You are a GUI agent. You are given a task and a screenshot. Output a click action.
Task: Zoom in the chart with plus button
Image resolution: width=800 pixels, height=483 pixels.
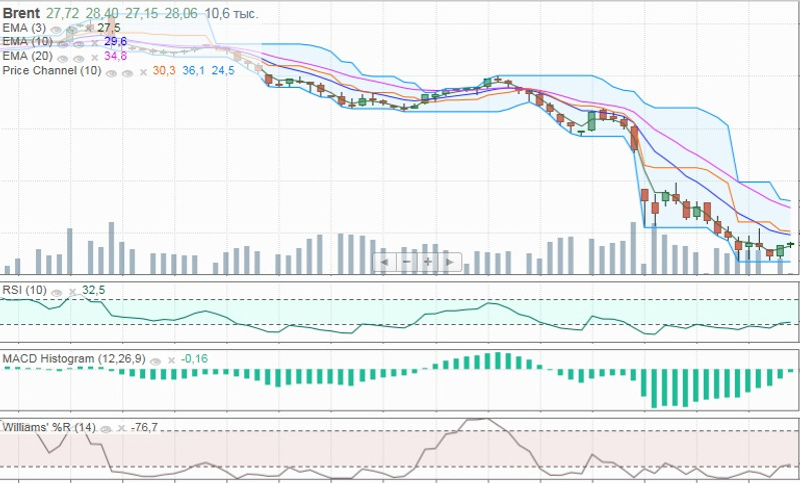point(428,262)
